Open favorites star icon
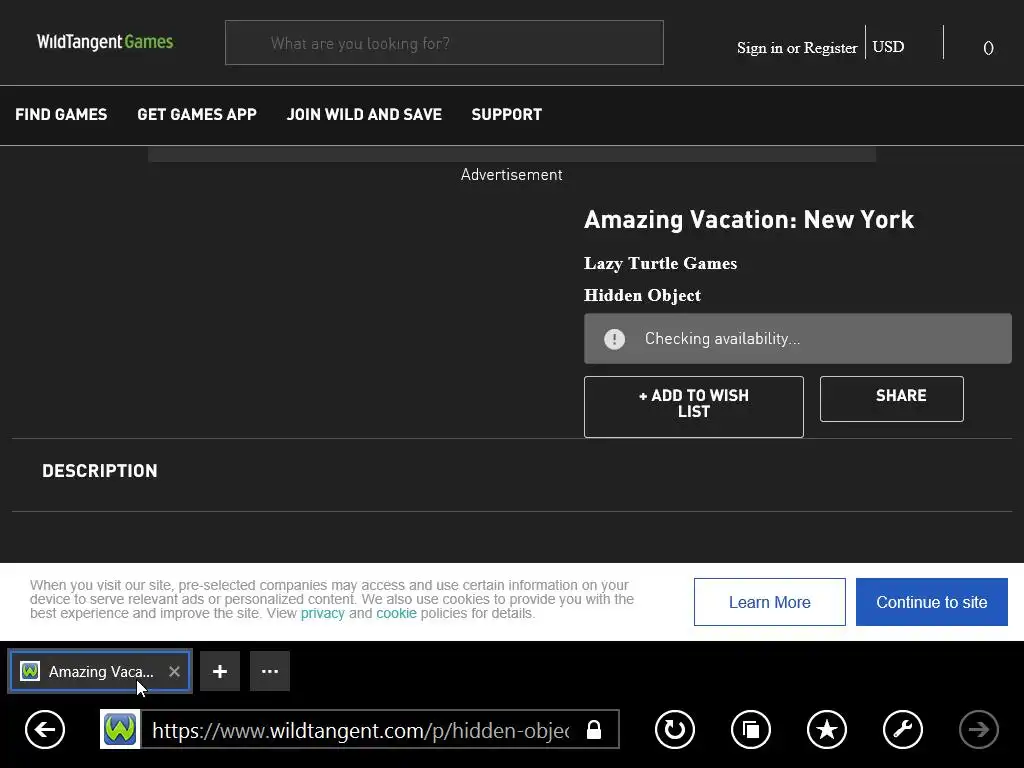Screen dimensions: 1024x768 click(827, 729)
